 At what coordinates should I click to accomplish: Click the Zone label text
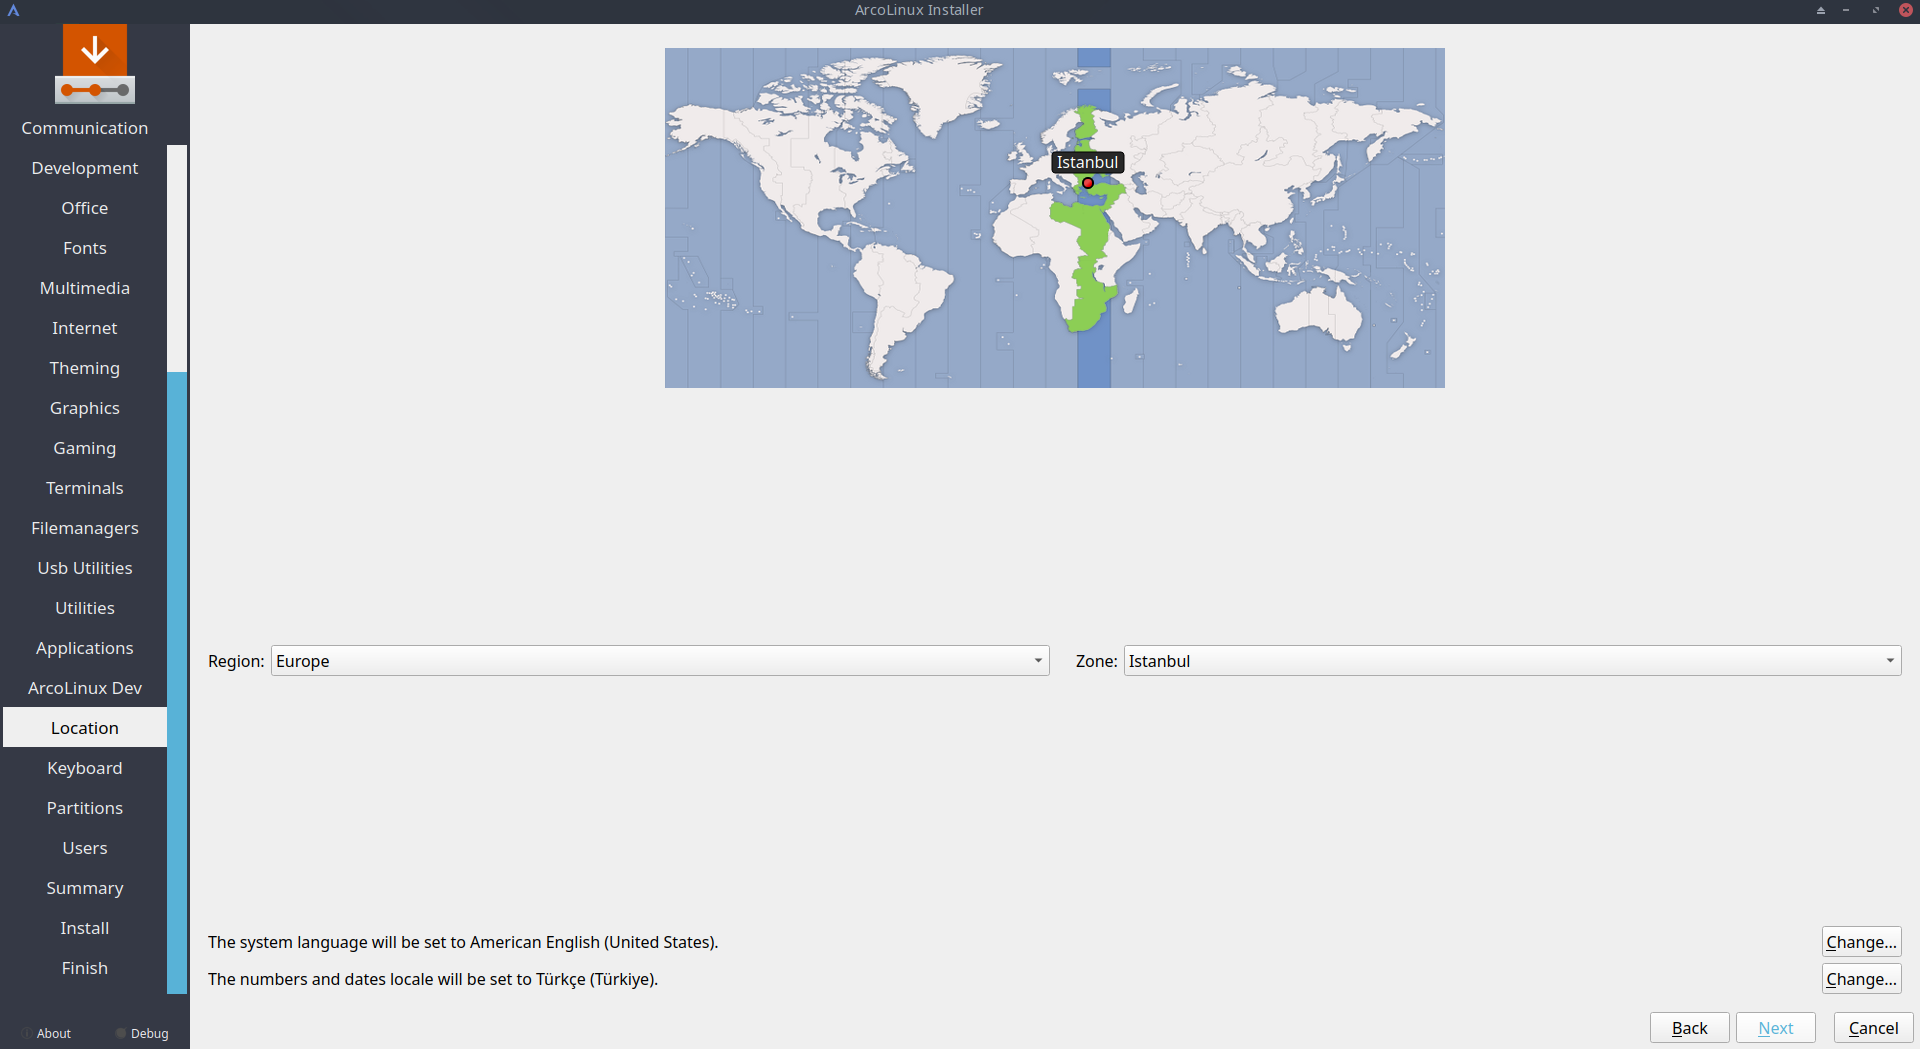click(x=1096, y=661)
